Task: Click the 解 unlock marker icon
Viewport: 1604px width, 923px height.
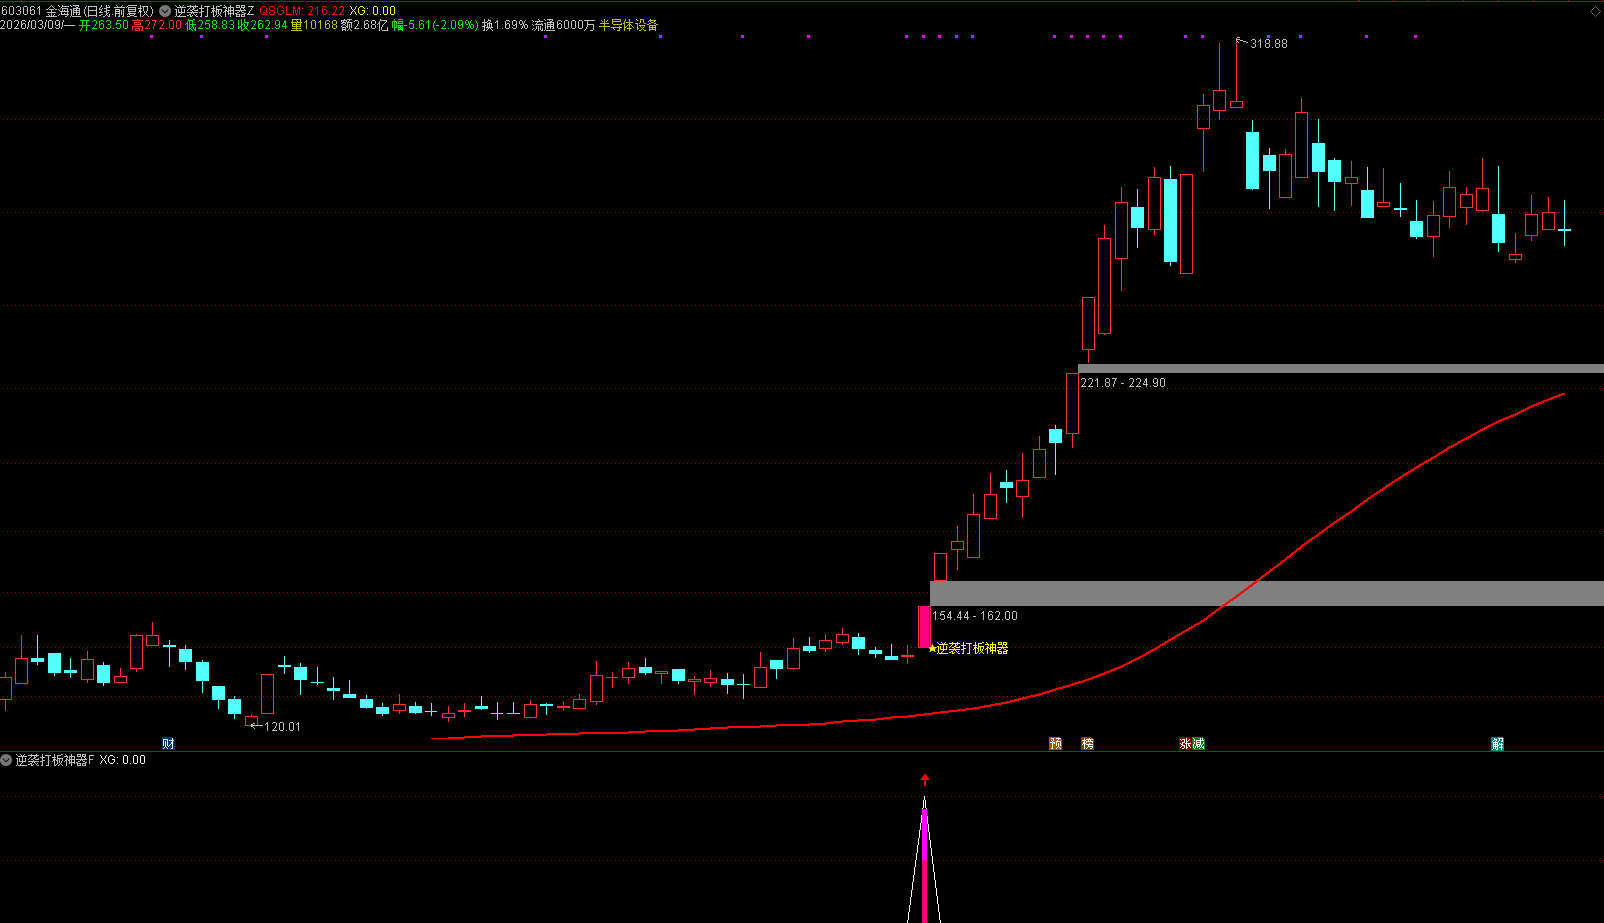Action: click(x=1497, y=743)
